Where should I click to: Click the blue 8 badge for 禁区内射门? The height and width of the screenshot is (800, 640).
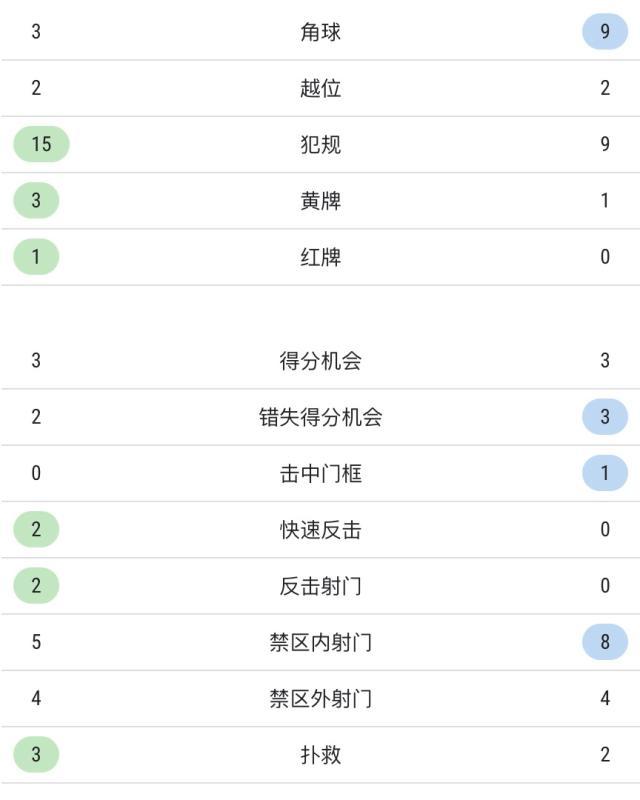[x=605, y=642]
